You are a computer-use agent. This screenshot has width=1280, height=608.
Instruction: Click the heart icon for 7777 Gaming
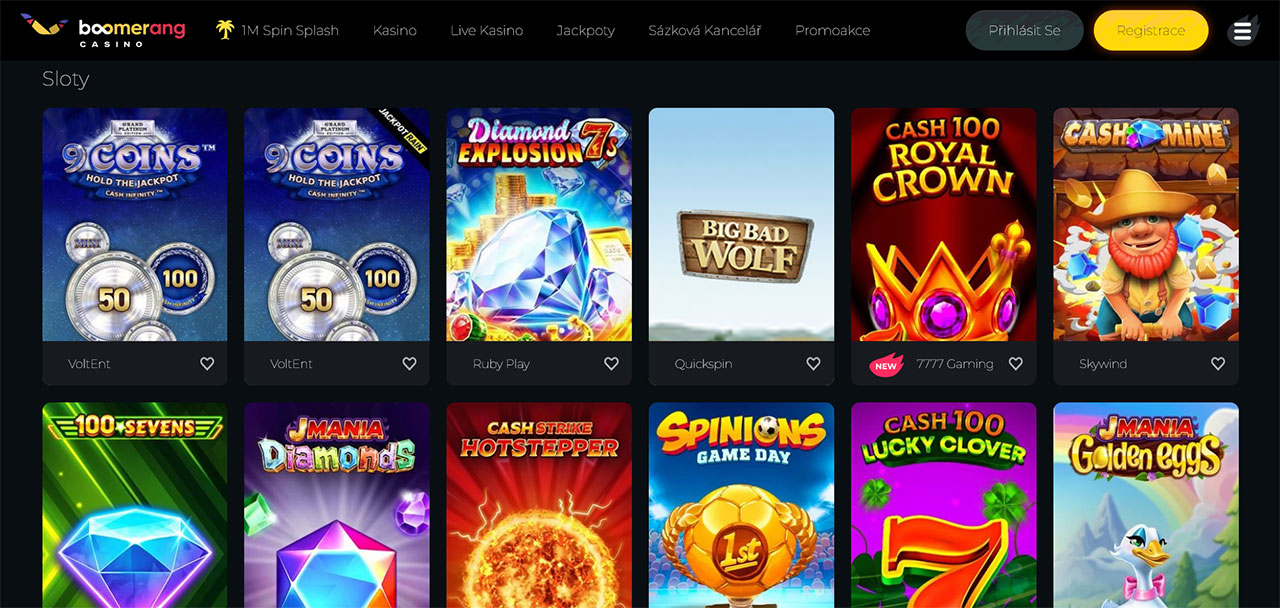click(x=1015, y=364)
